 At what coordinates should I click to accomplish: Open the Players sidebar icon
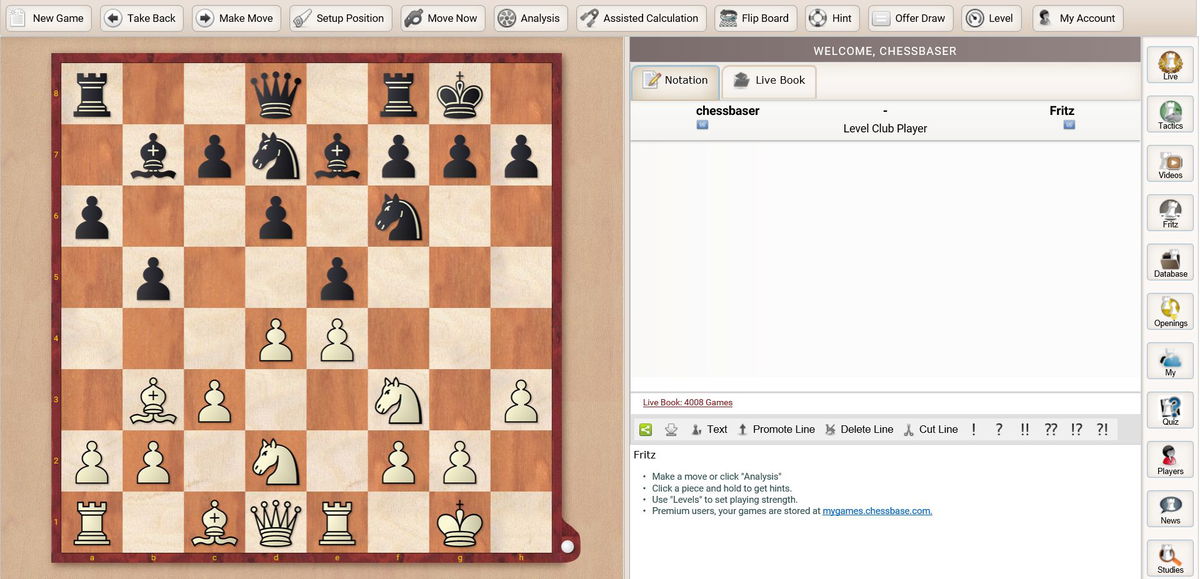pos(1170,459)
